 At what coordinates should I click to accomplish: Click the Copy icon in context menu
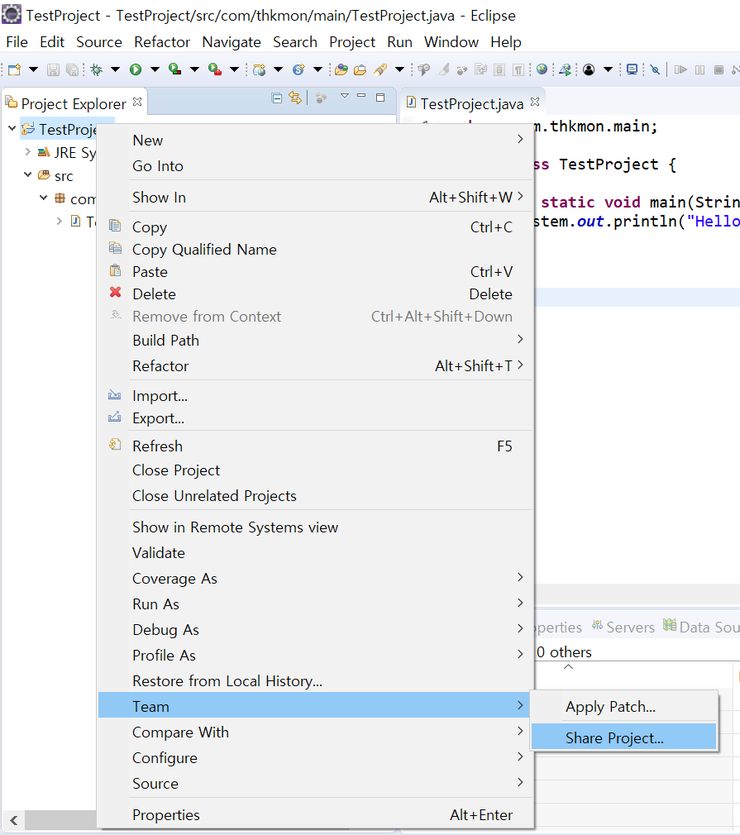pos(115,227)
